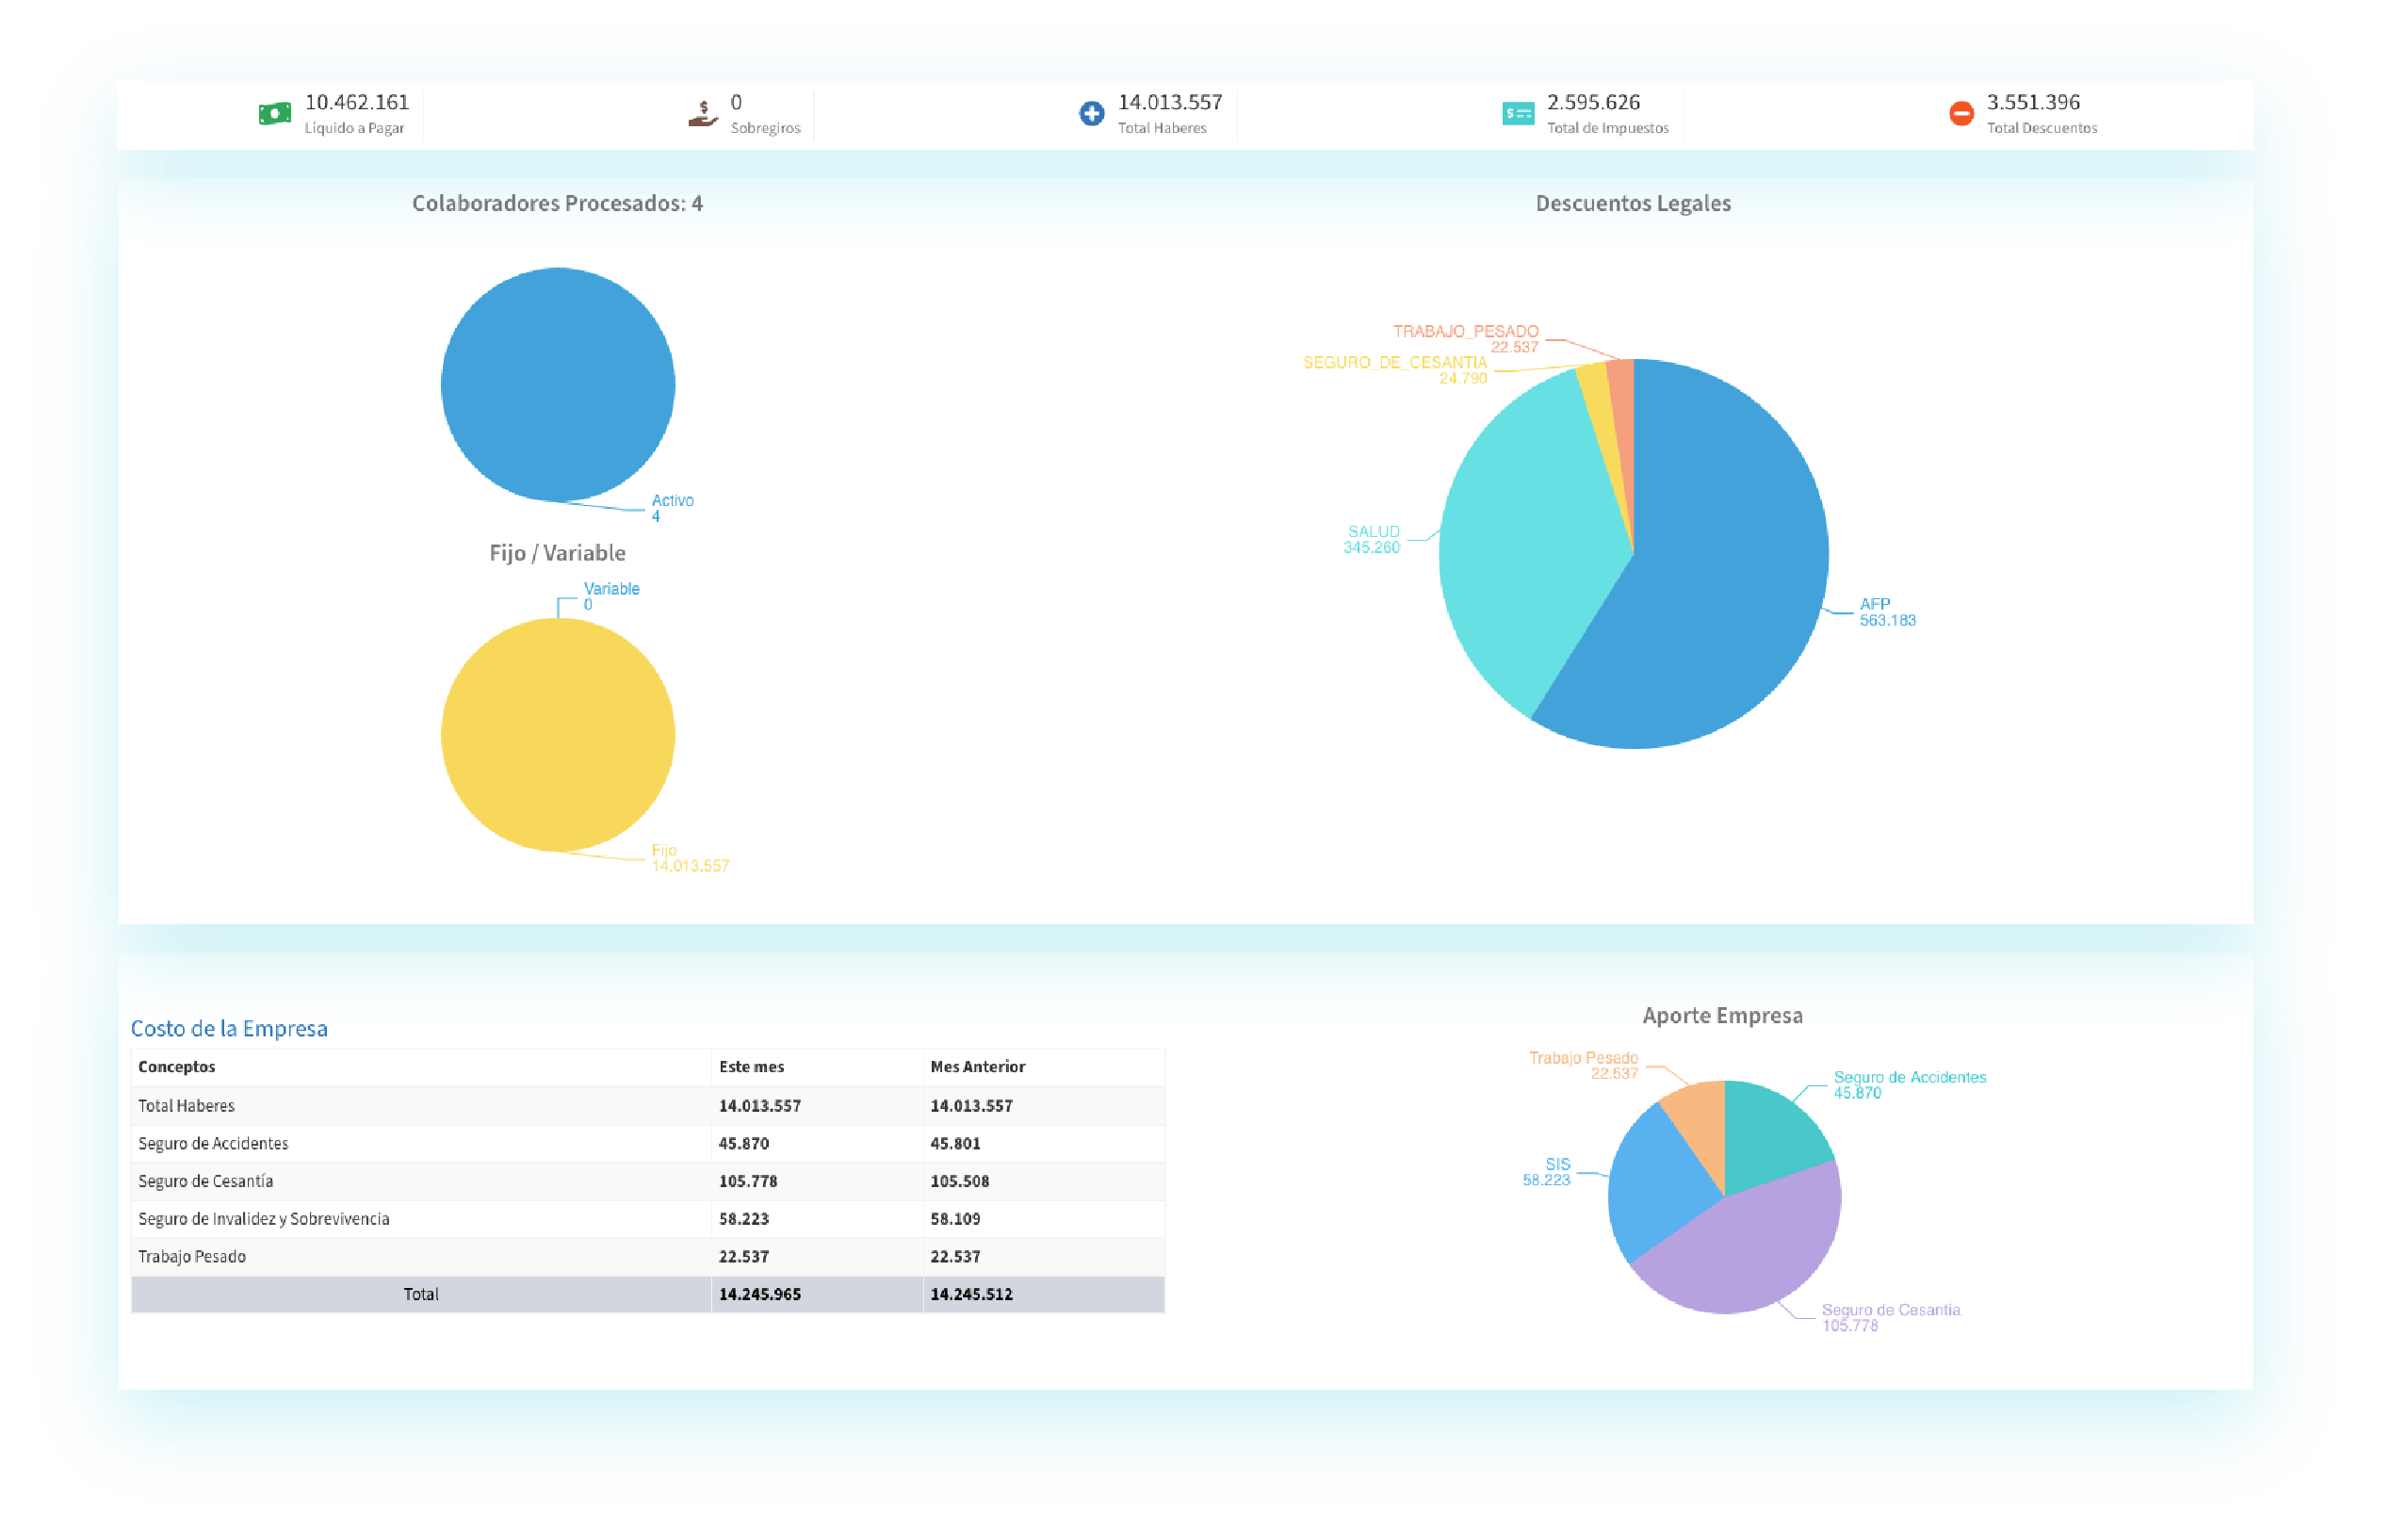Click the teal Total de Impuestos card icon
Image resolution: width=2408 pixels, height=1515 pixels.
tap(1517, 114)
